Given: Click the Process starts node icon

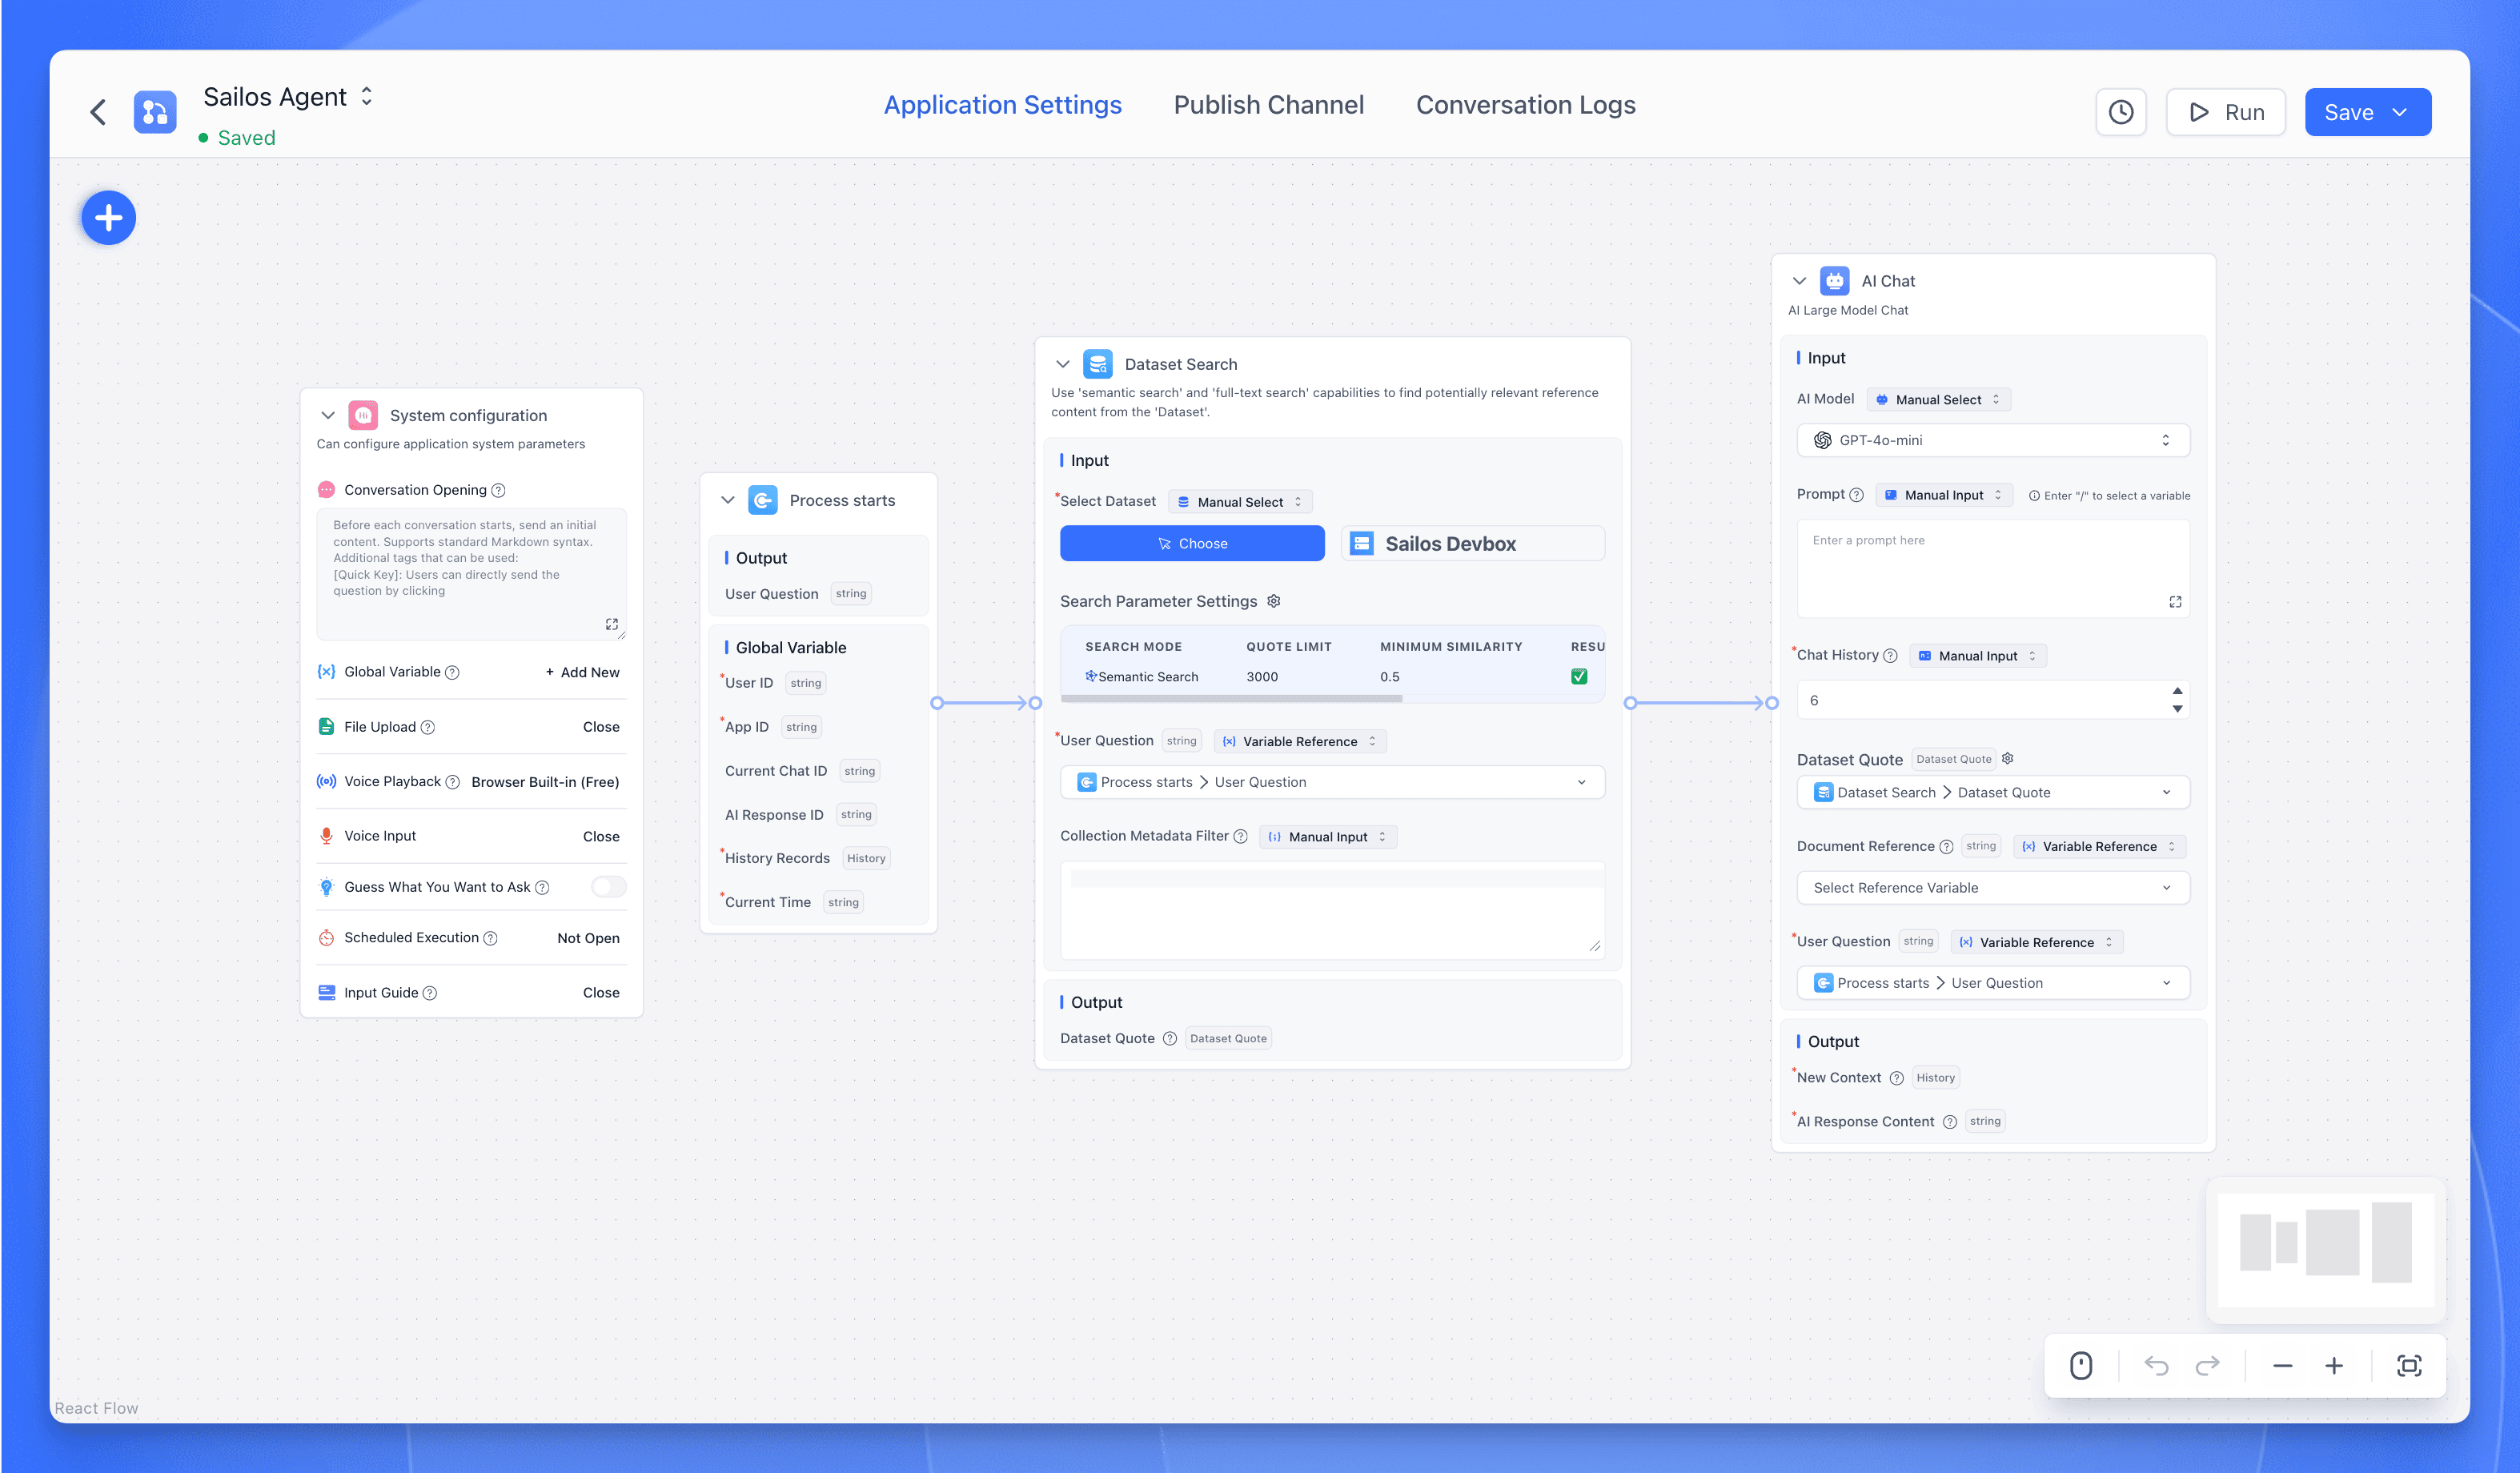Looking at the screenshot, I should (x=763, y=500).
